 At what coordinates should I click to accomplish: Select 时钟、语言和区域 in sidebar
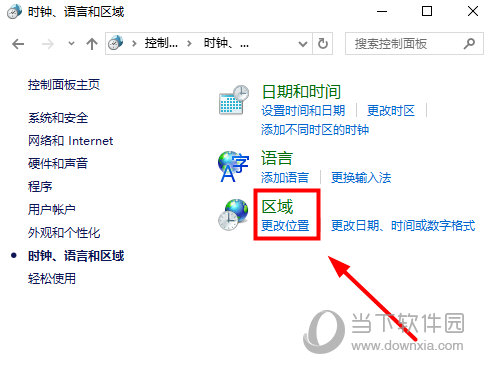(x=76, y=256)
